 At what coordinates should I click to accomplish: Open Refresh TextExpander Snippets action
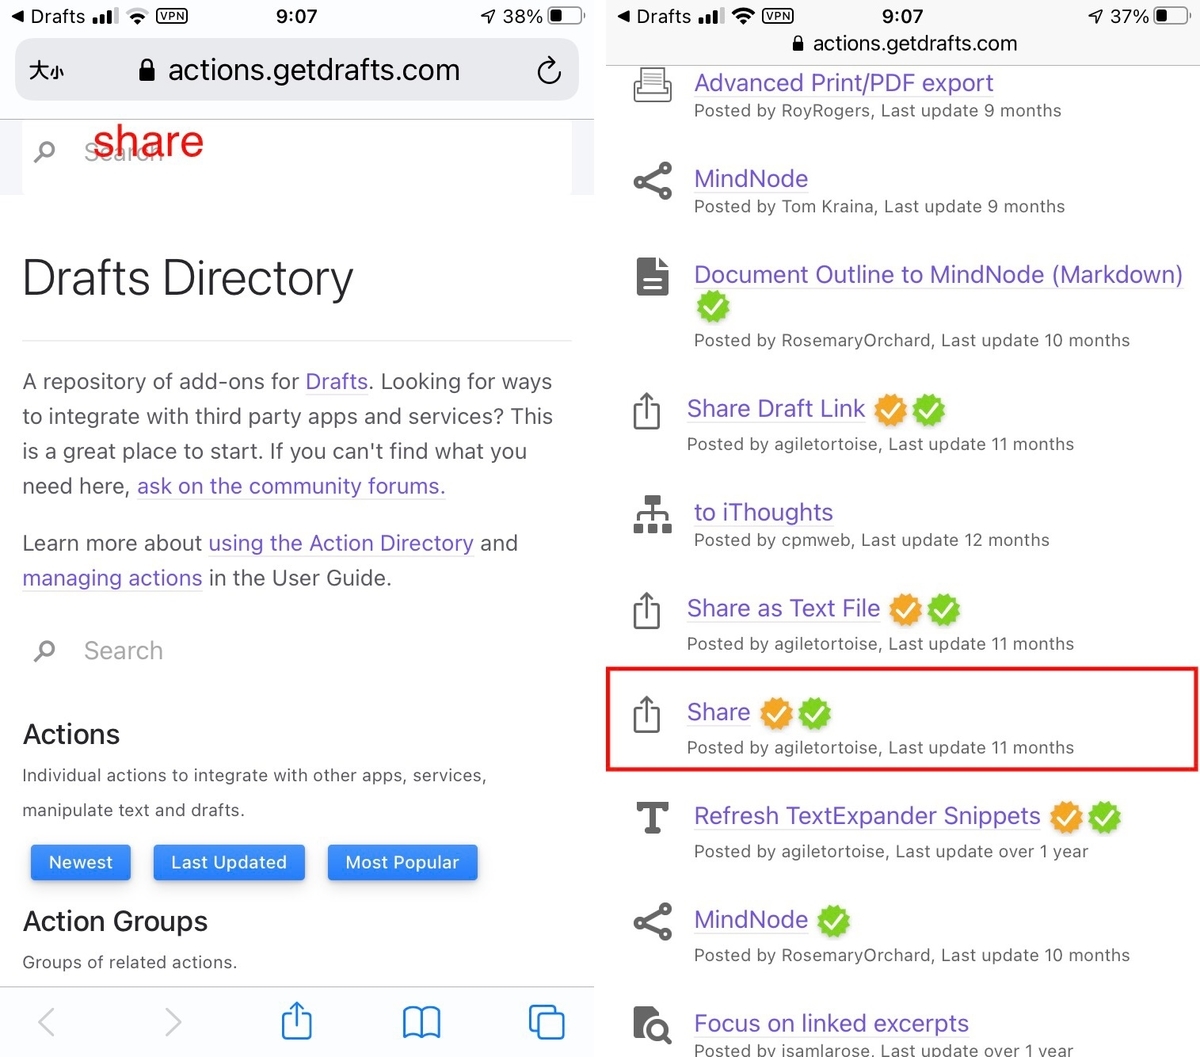click(867, 816)
